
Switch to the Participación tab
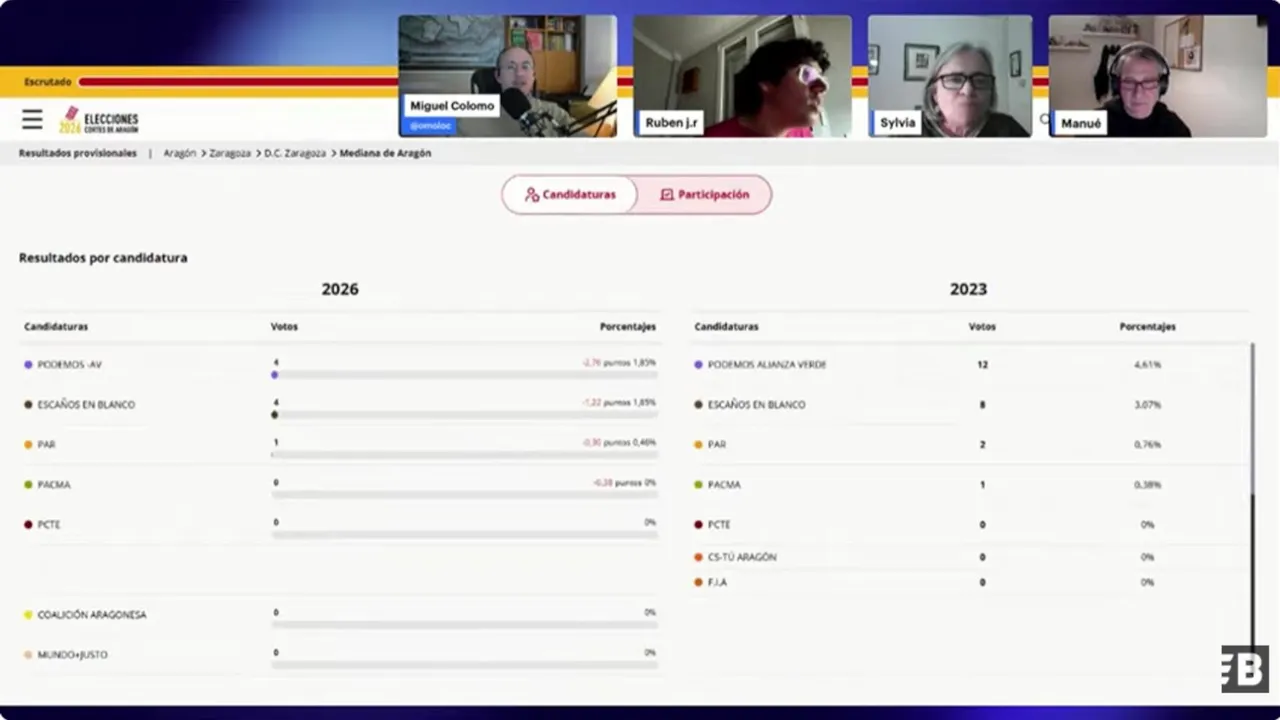point(705,195)
